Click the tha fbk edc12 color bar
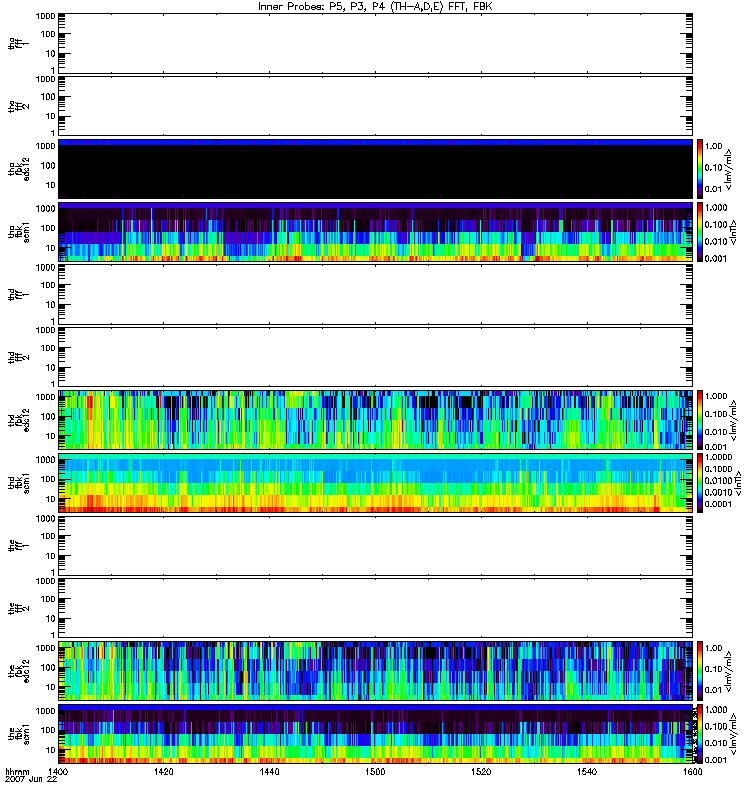This screenshot has width=750, height=800. click(x=700, y=169)
